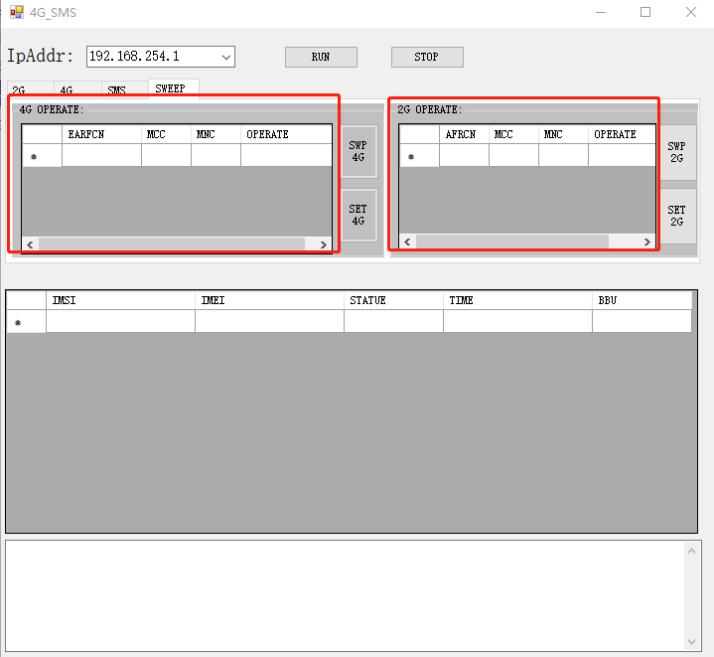Image resolution: width=714 pixels, height=657 pixels.
Task: Click the 4G_SMS app icon in title bar
Action: (17, 13)
